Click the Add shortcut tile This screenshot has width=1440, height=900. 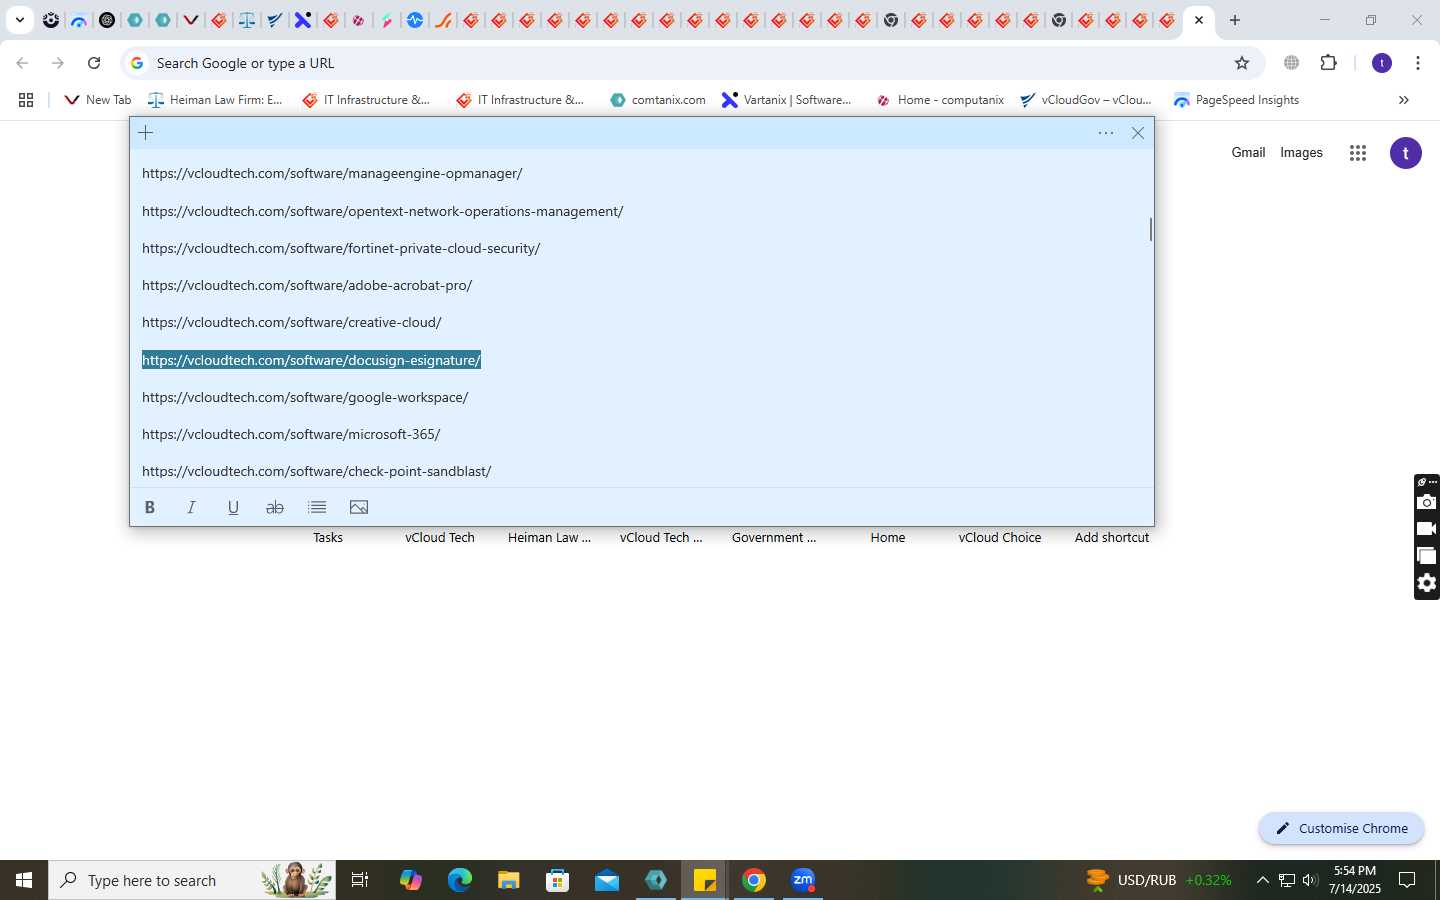(1112, 538)
